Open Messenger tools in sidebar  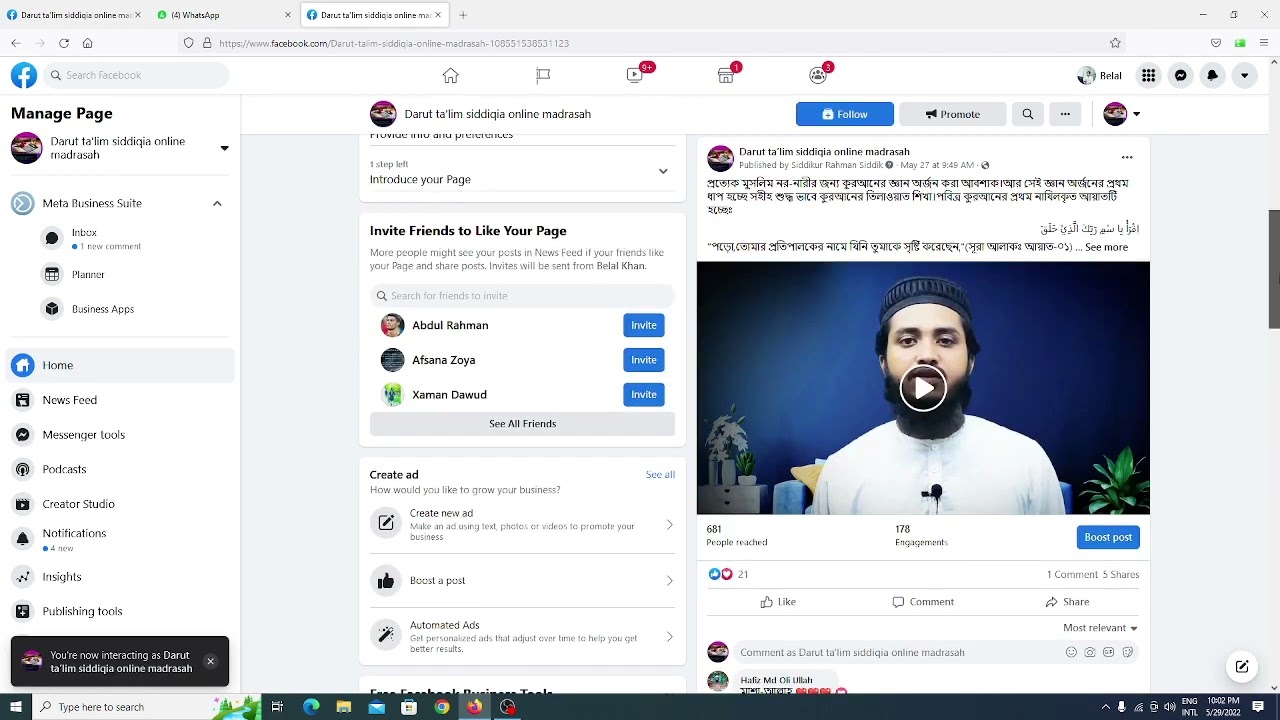[x=120, y=434]
